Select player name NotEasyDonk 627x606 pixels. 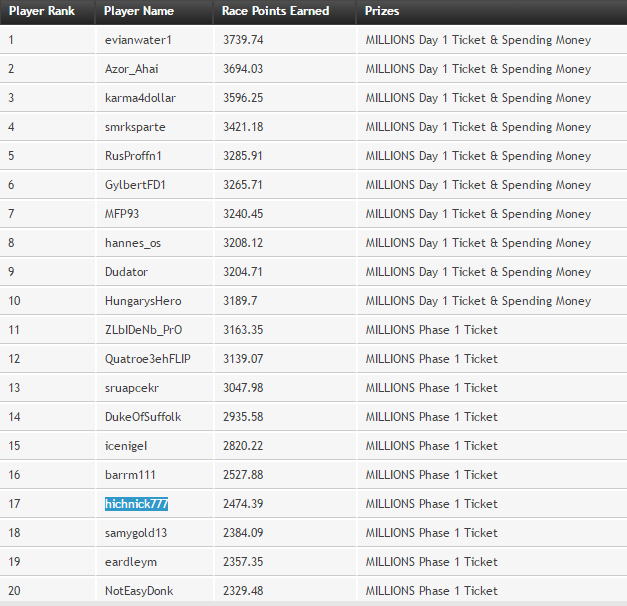click(139, 591)
